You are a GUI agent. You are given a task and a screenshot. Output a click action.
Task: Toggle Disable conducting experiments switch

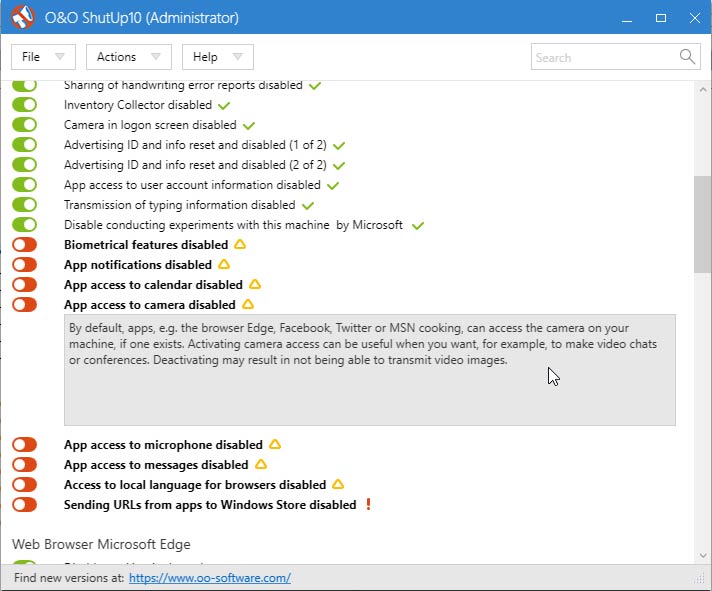25,225
